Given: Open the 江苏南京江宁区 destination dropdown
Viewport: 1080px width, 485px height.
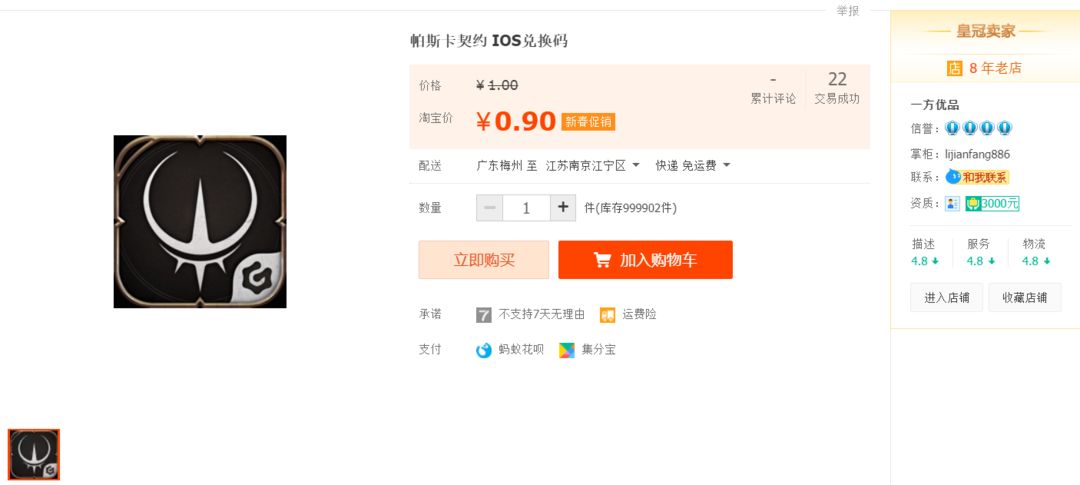Looking at the screenshot, I should [592, 165].
